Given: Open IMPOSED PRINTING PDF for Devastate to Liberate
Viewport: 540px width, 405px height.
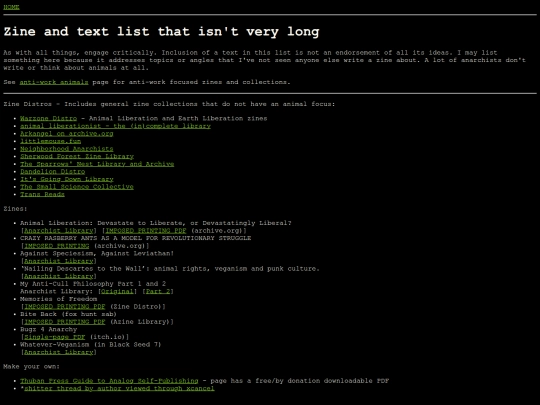Looking at the screenshot, I should 146,230.
